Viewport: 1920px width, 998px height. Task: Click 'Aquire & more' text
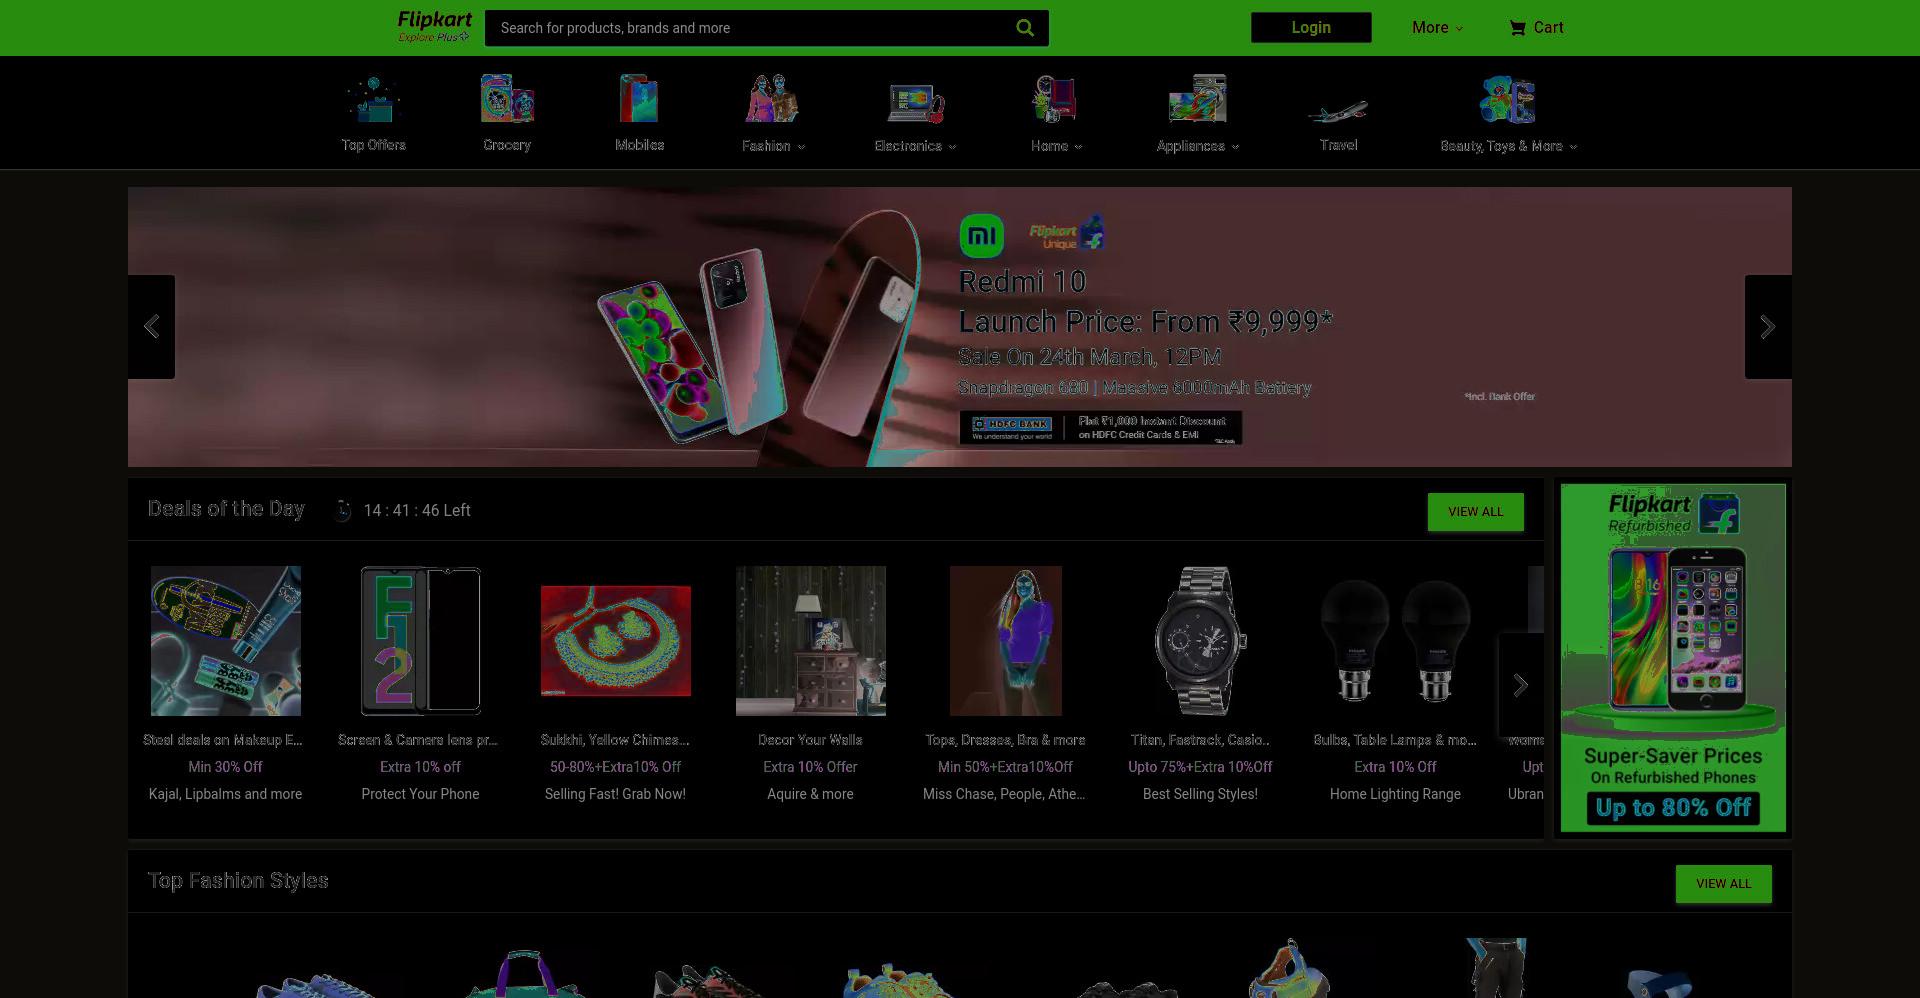[x=810, y=794]
